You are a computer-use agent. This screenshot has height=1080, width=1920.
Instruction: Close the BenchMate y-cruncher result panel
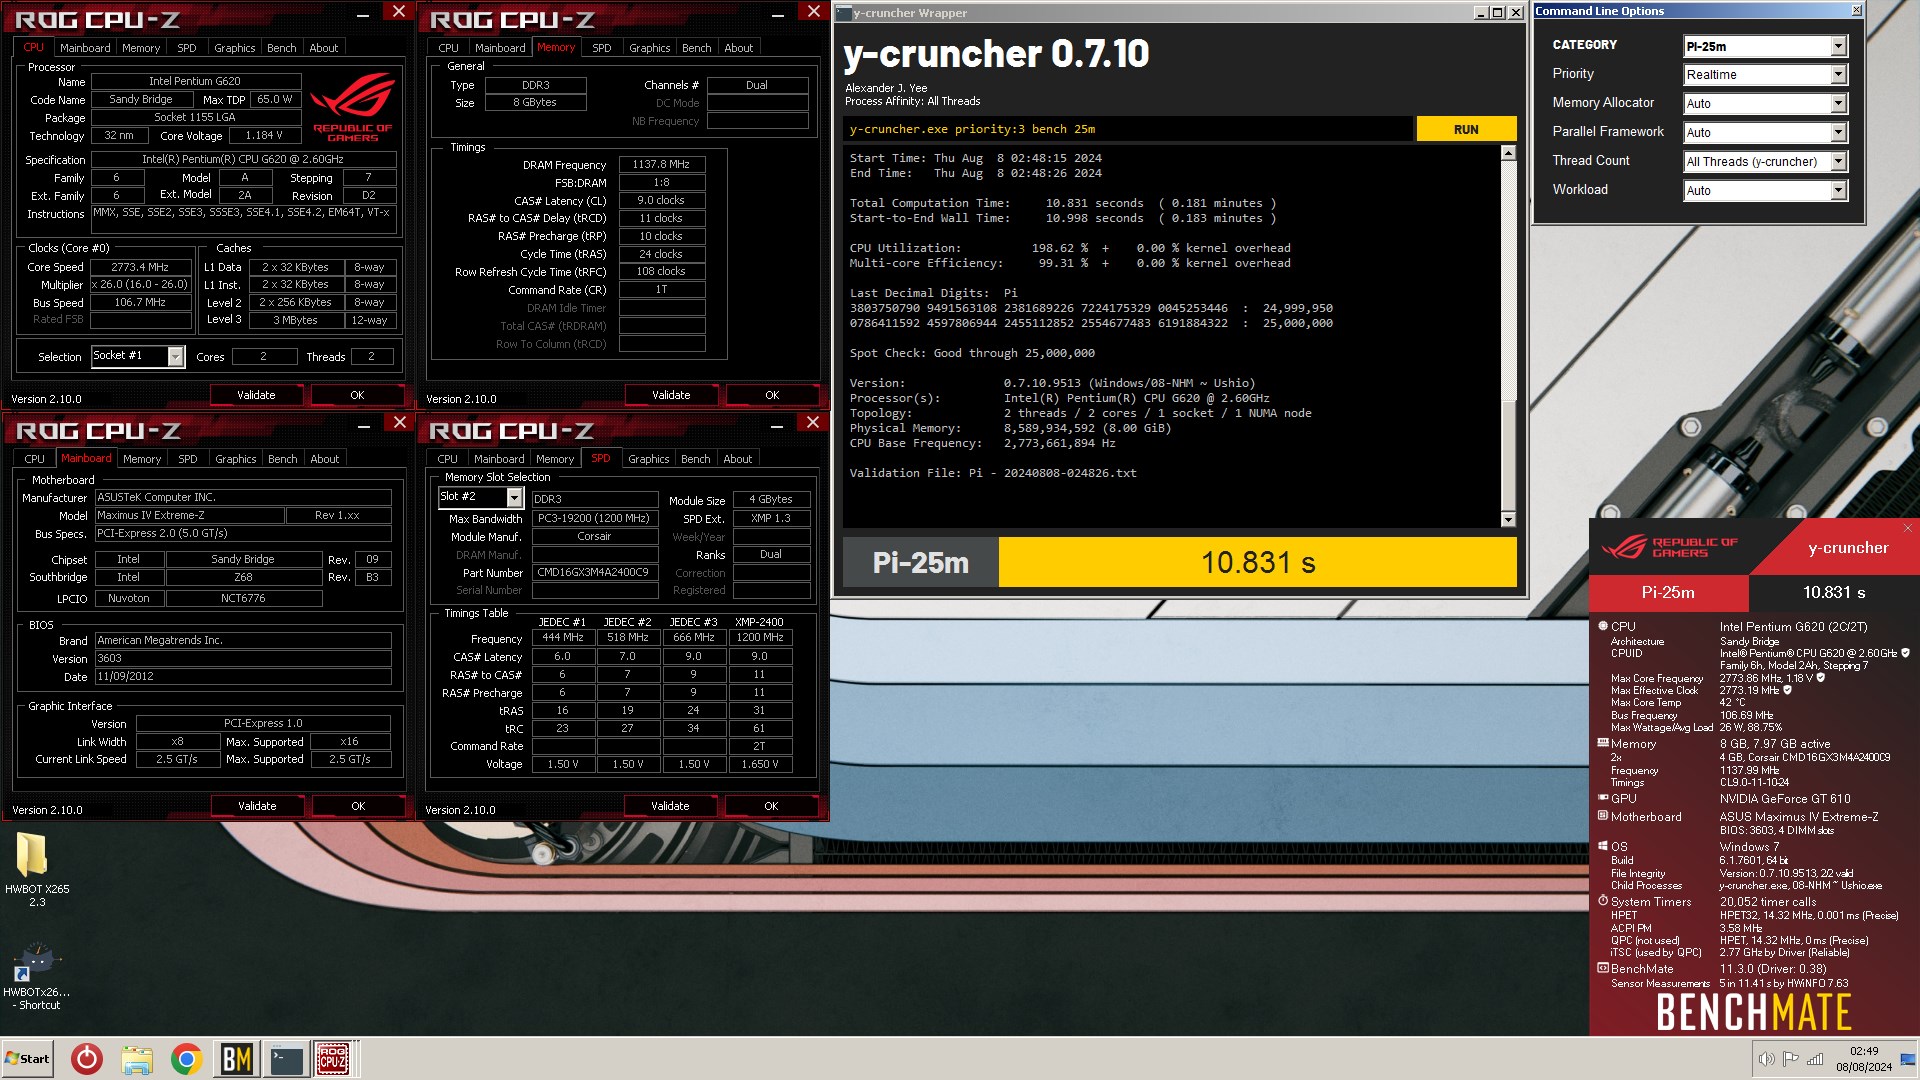point(1907,528)
